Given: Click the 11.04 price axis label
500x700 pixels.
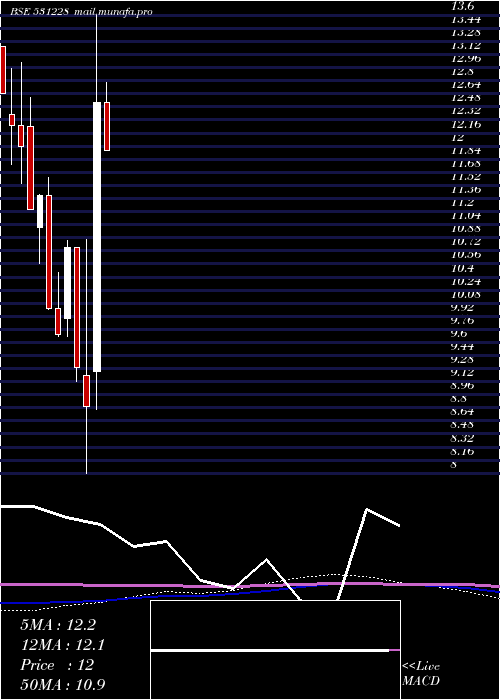Looking at the screenshot, I should tap(465, 216).
